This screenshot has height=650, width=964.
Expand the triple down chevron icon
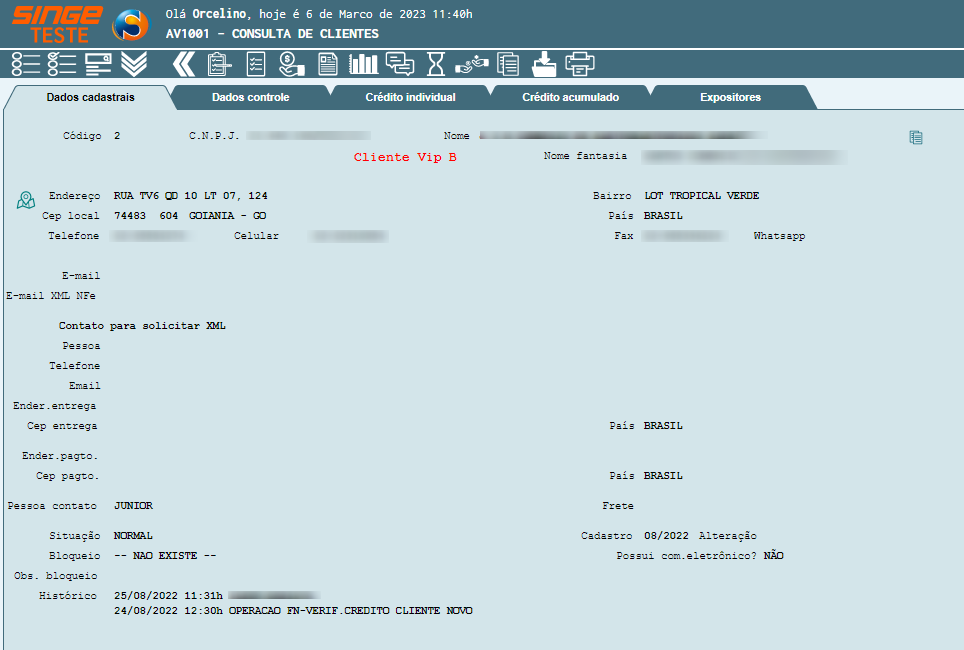click(x=134, y=64)
